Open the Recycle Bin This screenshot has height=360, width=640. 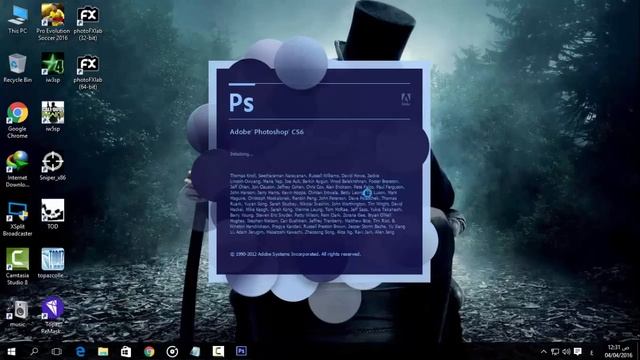click(17, 68)
